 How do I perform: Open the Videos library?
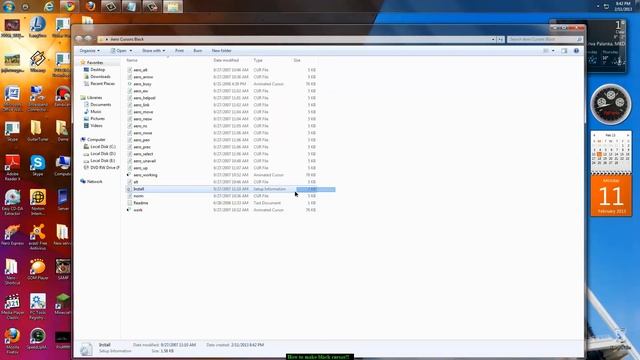point(96,126)
